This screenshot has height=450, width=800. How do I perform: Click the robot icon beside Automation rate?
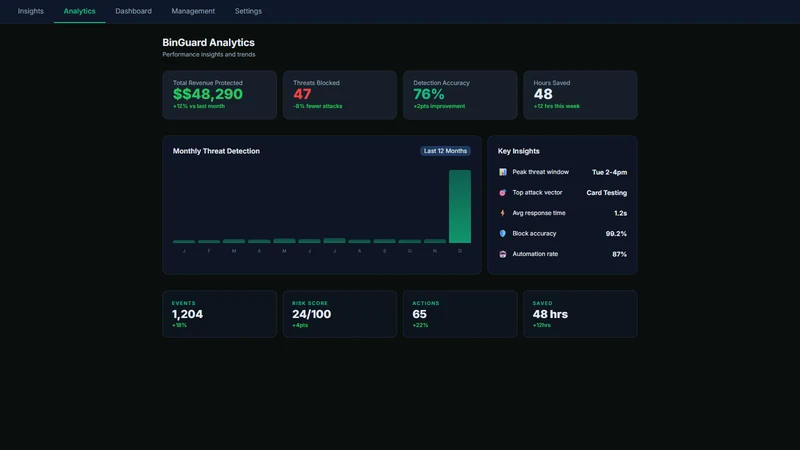[x=503, y=254]
